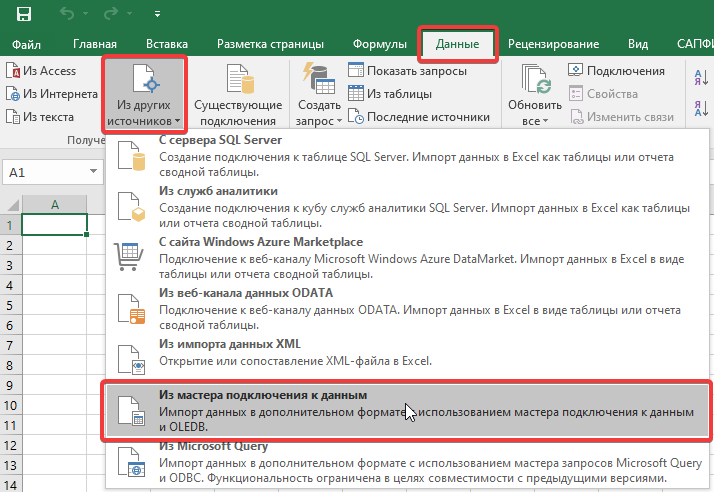This screenshot has height=492, width=714.
Task: Click the Из Access button
Action: click(x=41, y=71)
